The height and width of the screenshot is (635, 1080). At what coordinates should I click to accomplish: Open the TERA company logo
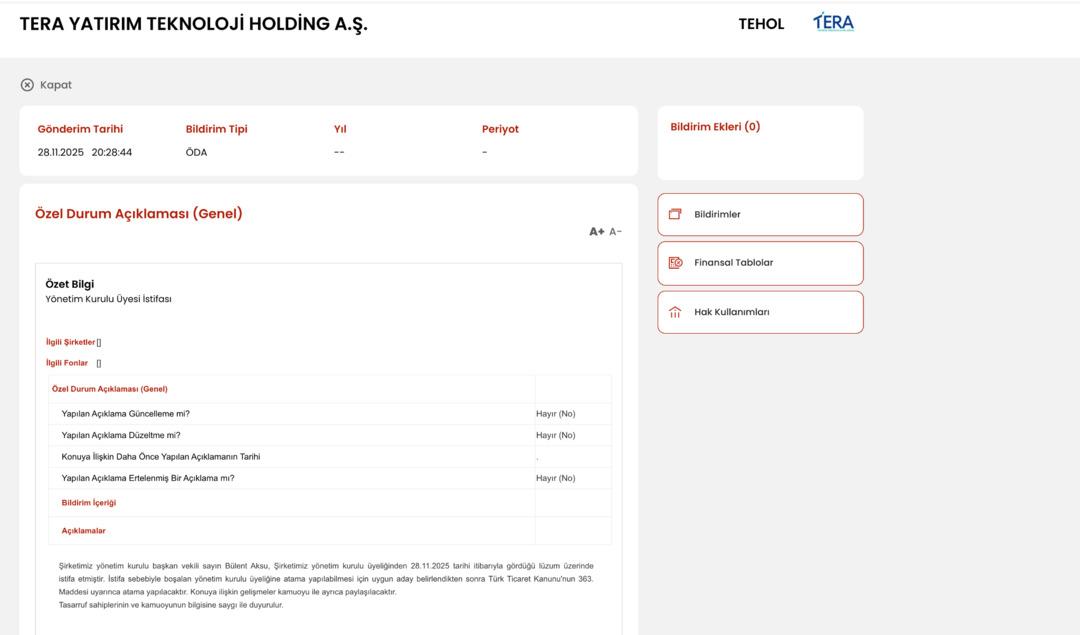pyautogui.click(x=834, y=22)
